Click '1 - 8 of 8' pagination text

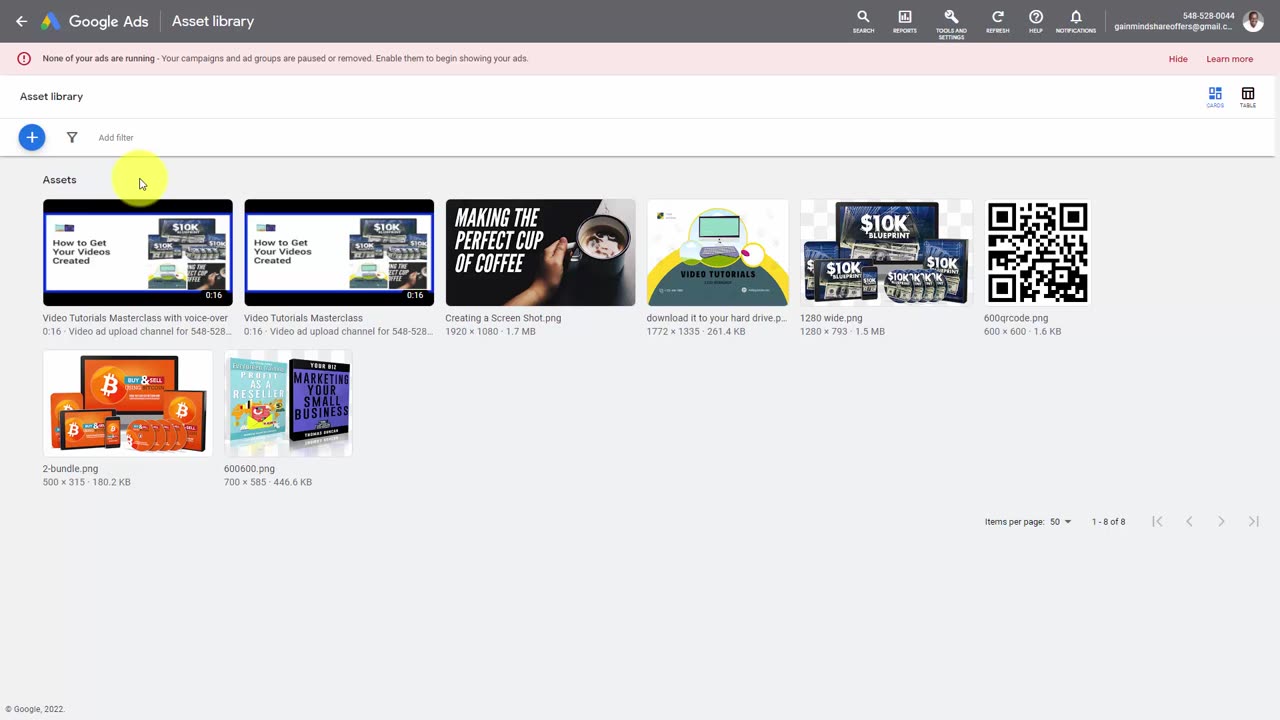click(x=1108, y=522)
